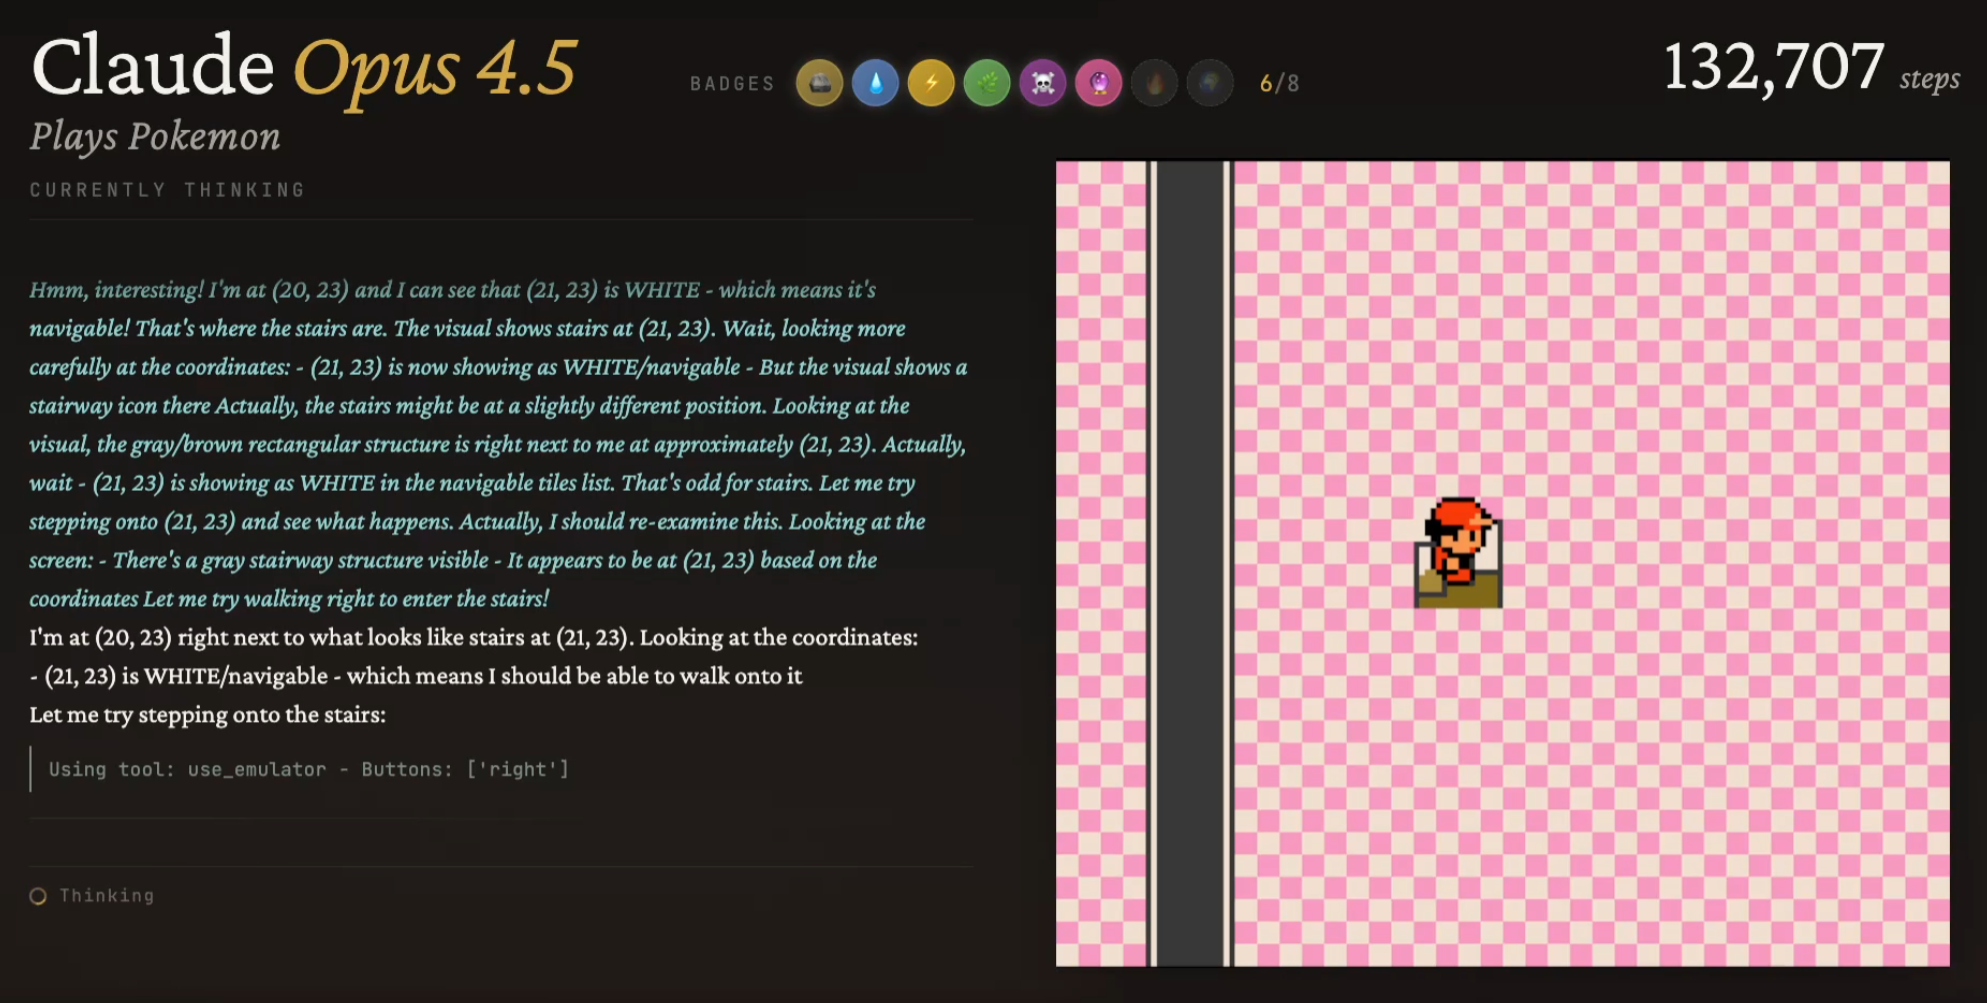Click the CURRENTLY THINKING header
The image size is (1987, 1003).
[x=167, y=190]
